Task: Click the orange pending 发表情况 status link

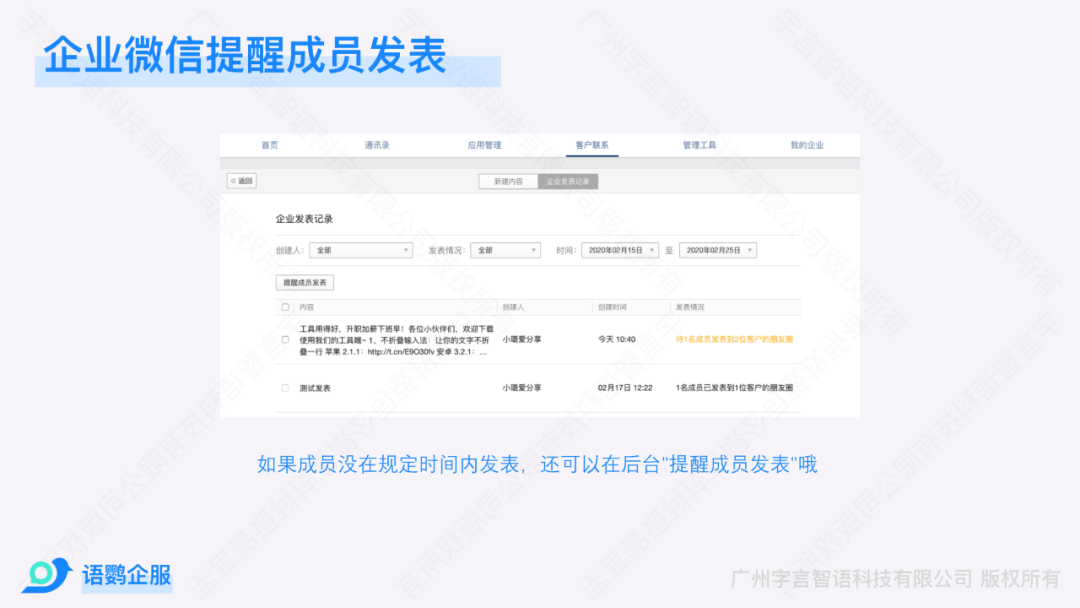Action: click(734, 339)
